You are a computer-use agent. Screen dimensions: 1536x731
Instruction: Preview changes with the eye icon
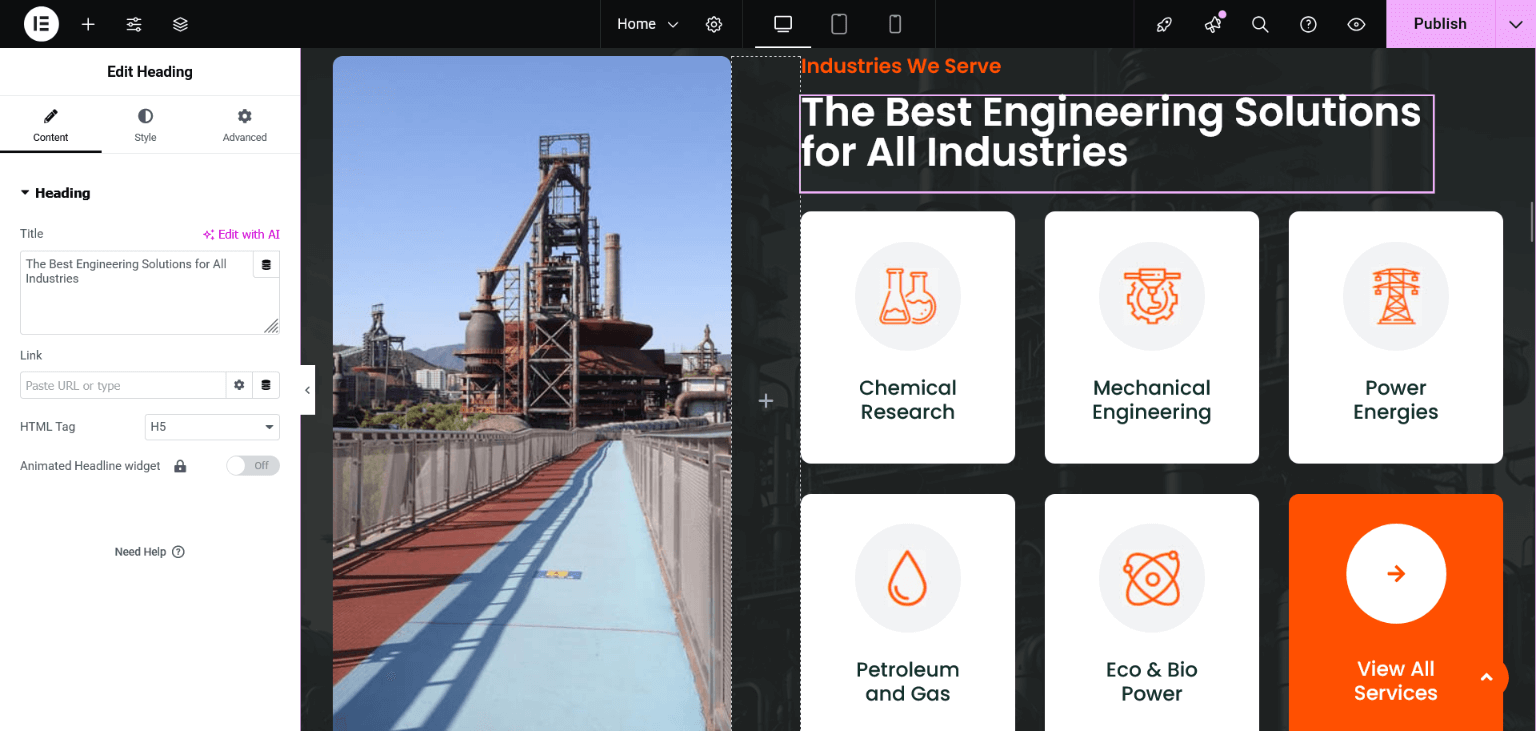[x=1356, y=24]
